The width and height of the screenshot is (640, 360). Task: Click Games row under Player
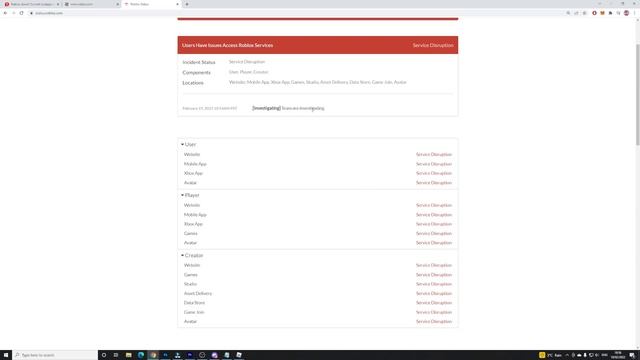pos(318,233)
